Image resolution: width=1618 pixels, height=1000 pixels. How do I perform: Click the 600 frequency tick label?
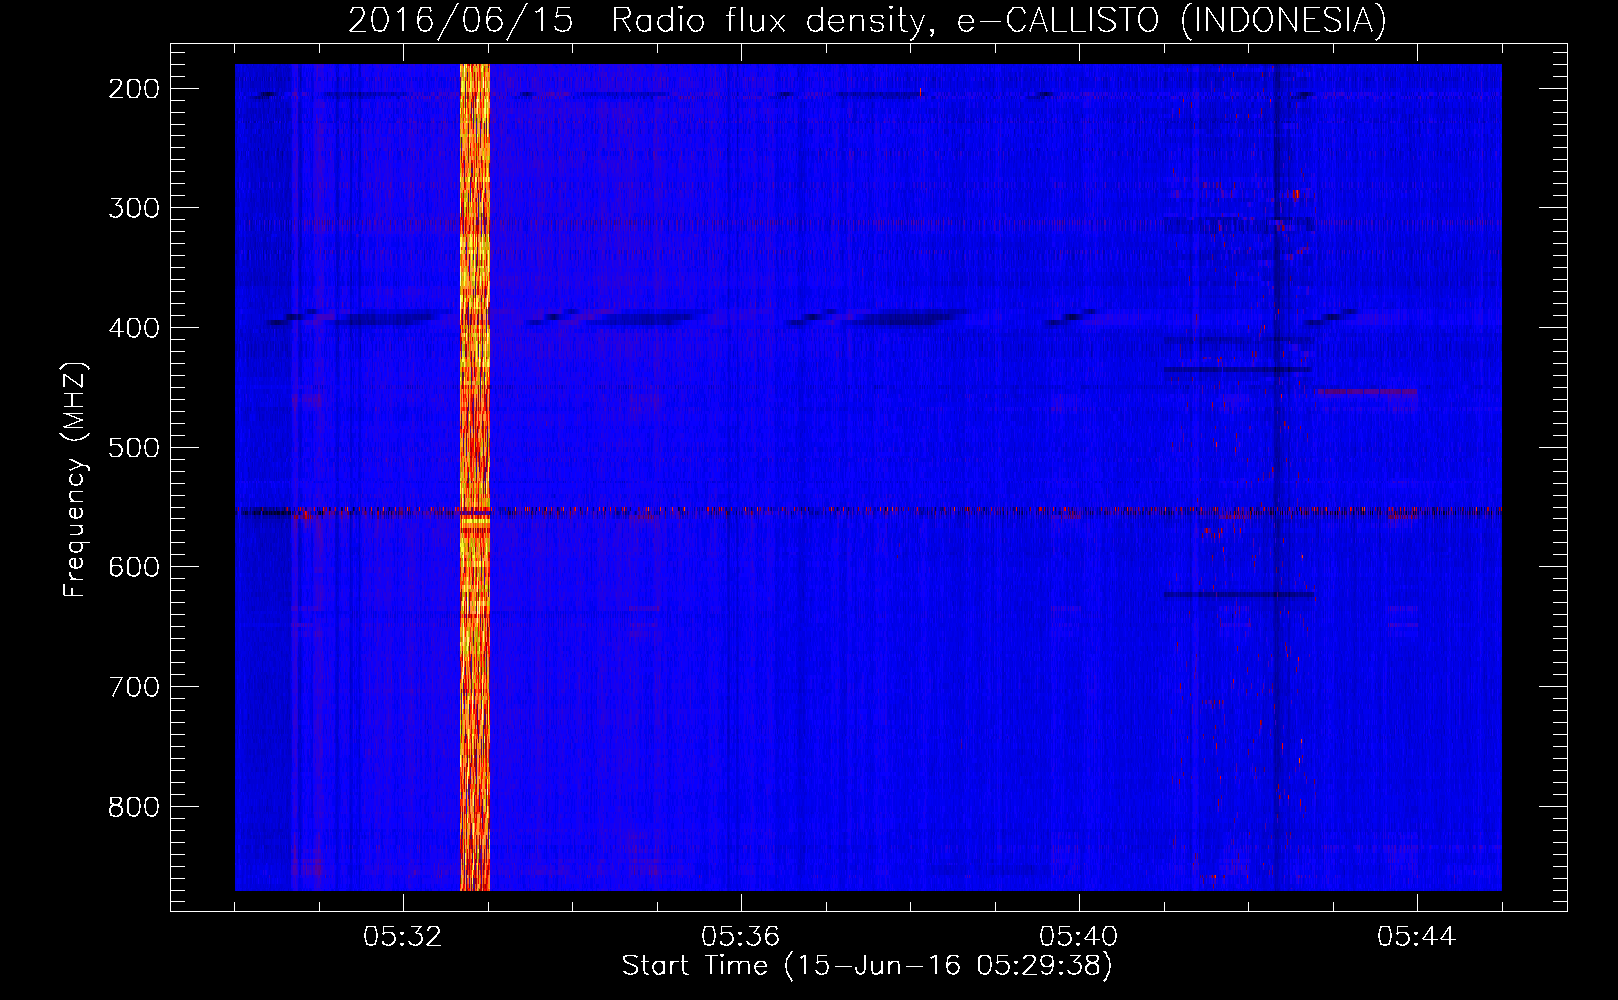tap(134, 567)
